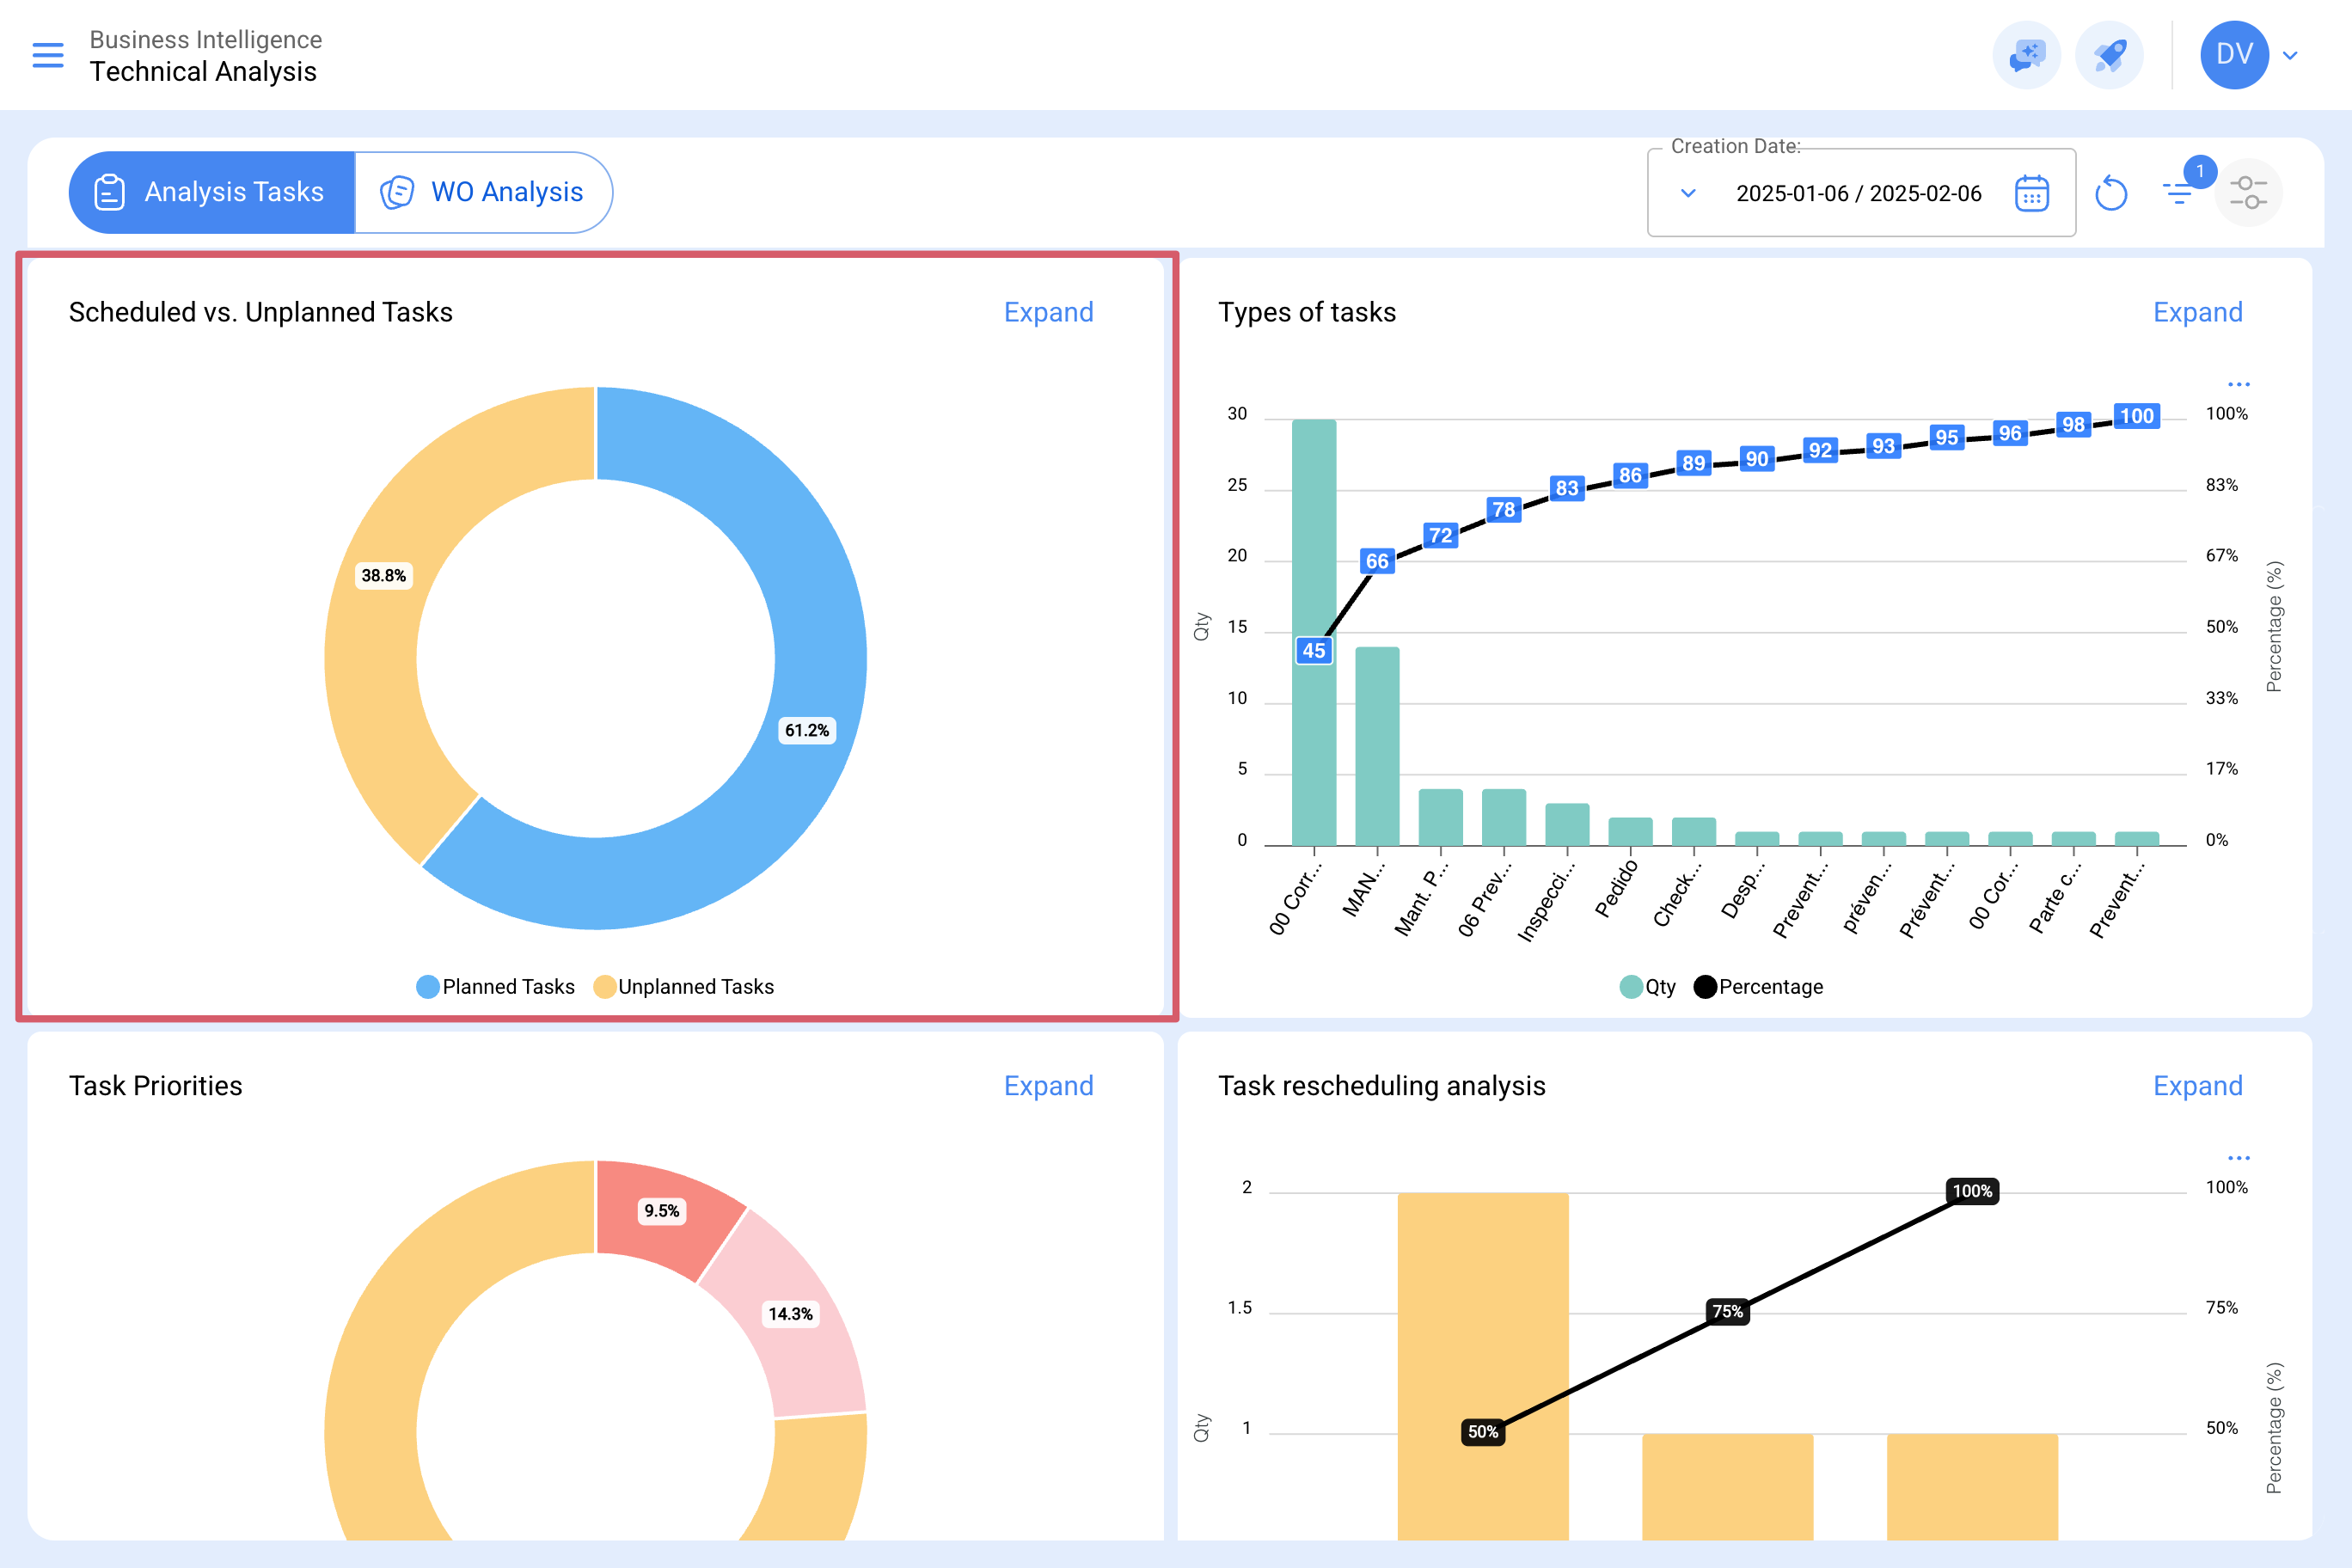Image resolution: width=2352 pixels, height=1568 pixels.
Task: Toggle the Percentage legend item
Action: coord(1758,987)
